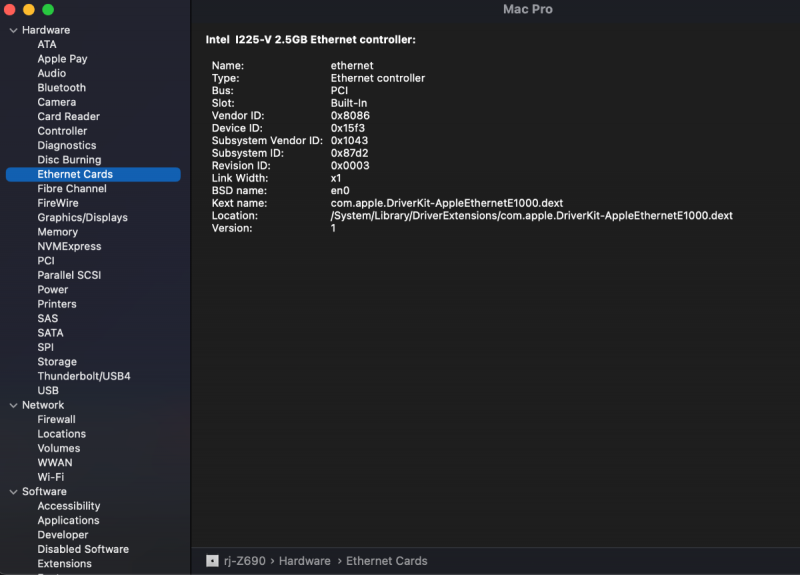The width and height of the screenshot is (800, 575).
Task: Open Accessibility under Software
Action: click(x=69, y=506)
